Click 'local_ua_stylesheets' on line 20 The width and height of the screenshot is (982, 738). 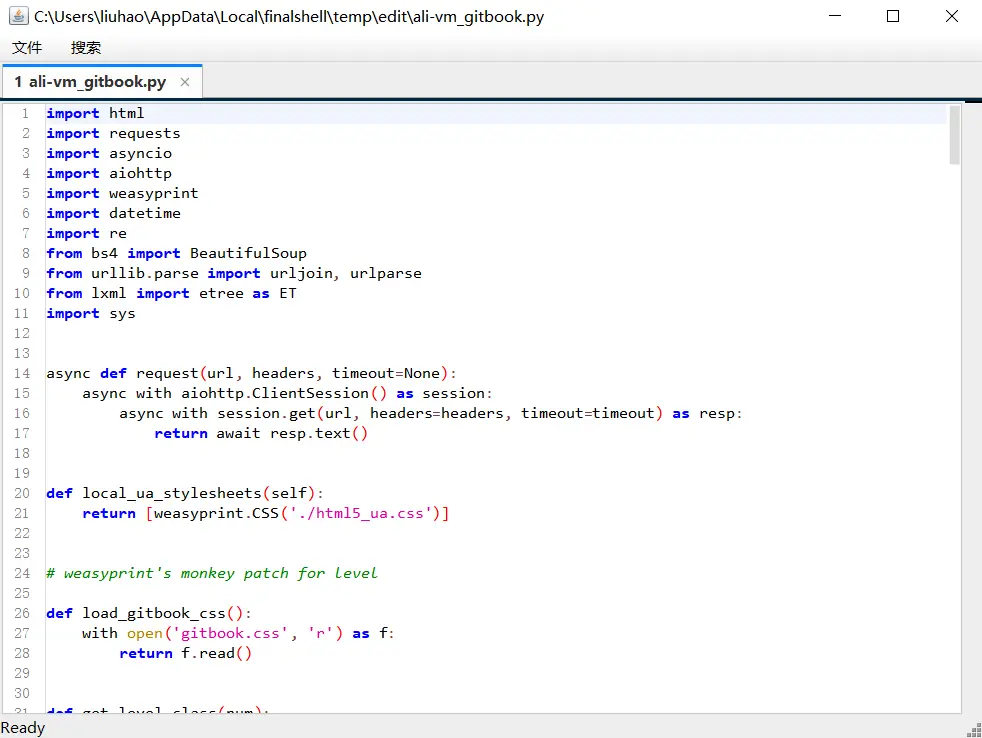click(x=172, y=494)
